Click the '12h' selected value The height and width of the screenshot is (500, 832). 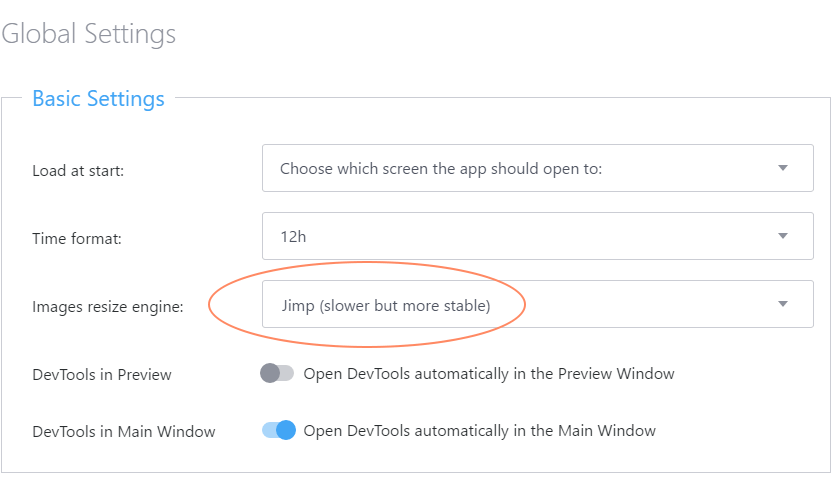293,236
